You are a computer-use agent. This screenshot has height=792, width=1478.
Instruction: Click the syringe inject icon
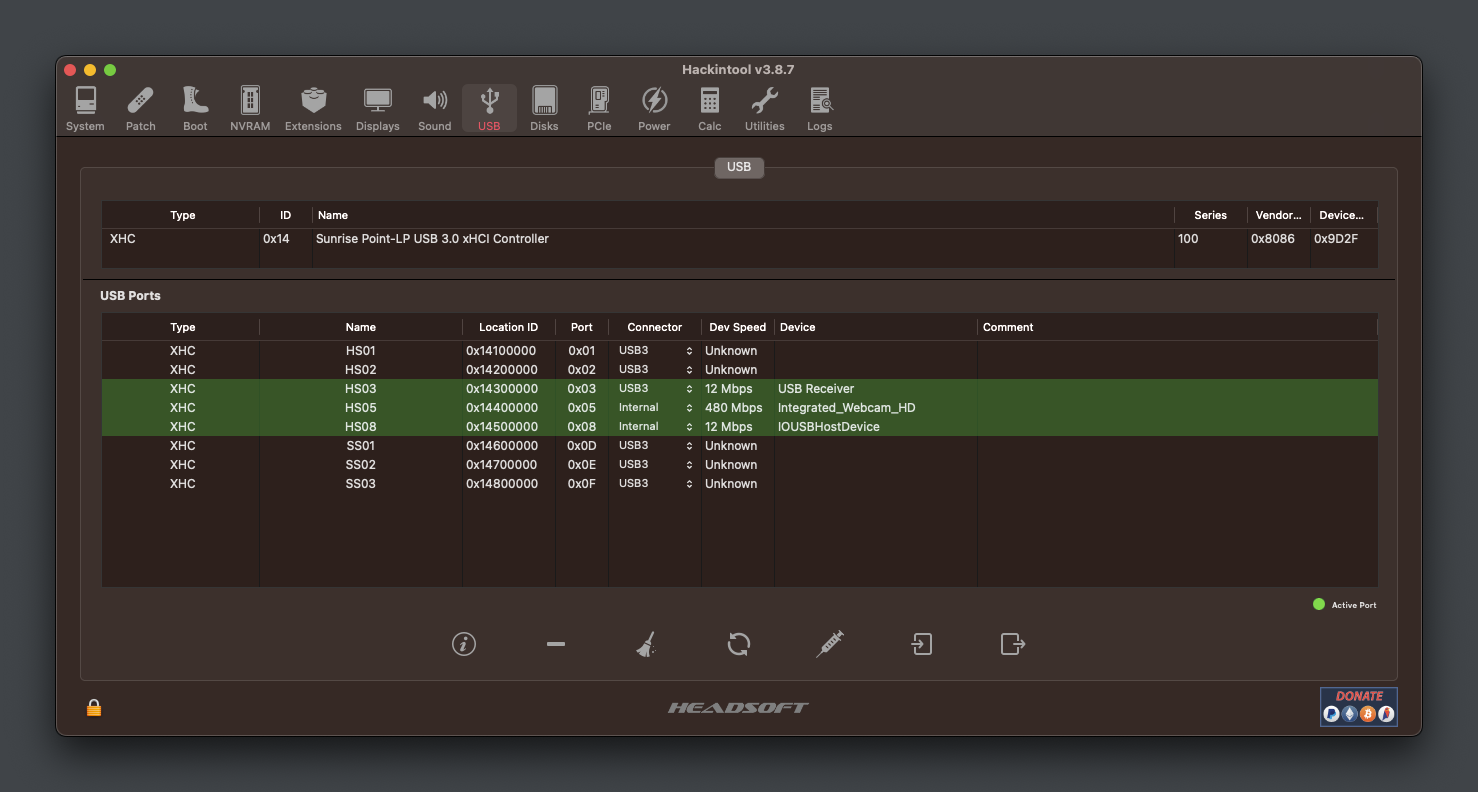tap(830, 644)
